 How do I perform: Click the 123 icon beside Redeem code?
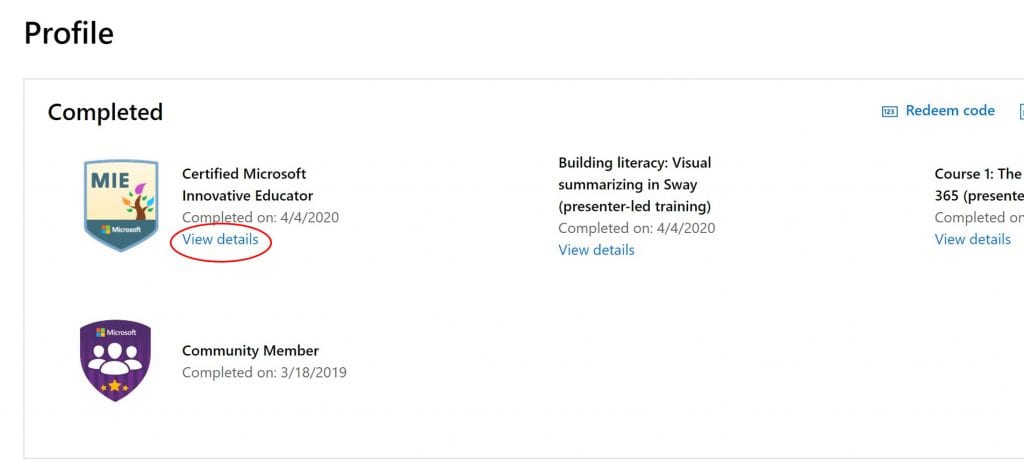[x=889, y=112]
